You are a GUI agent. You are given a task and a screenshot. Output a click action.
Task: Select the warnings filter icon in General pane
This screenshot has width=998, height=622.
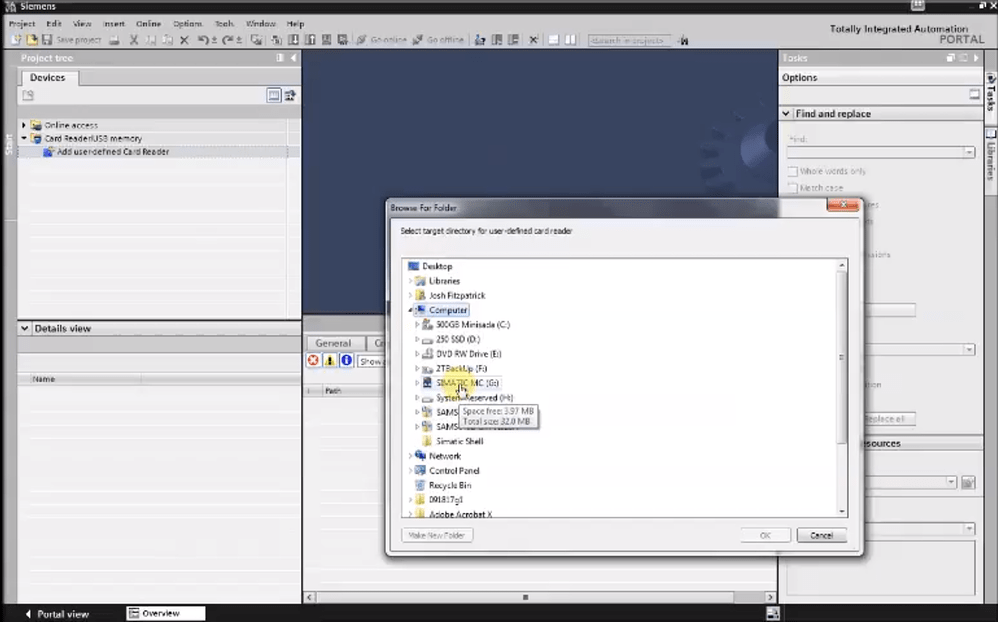(330, 360)
